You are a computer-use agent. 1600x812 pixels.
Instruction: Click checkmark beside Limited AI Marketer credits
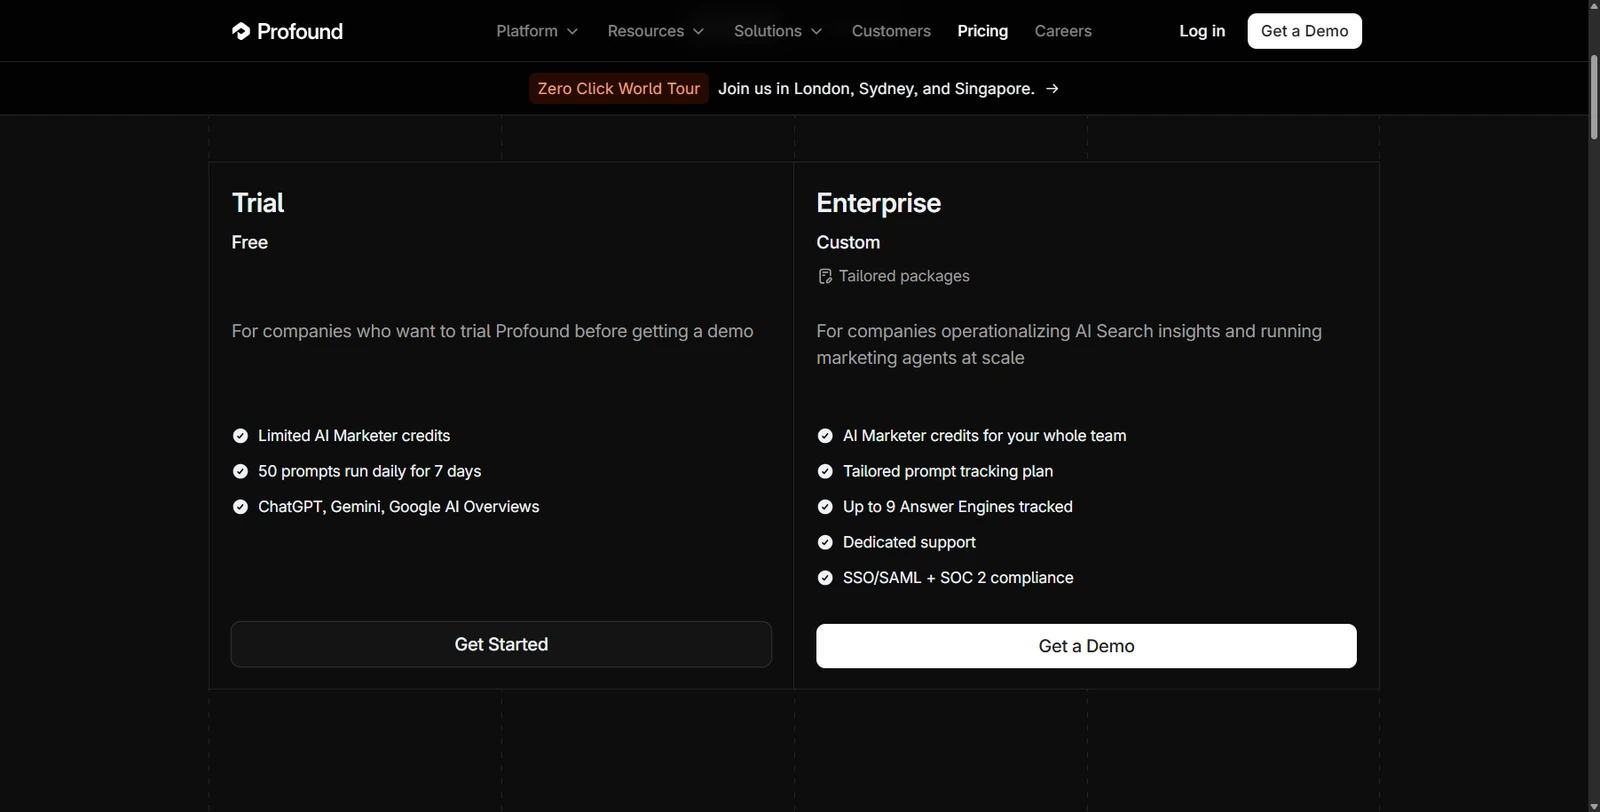coord(240,436)
